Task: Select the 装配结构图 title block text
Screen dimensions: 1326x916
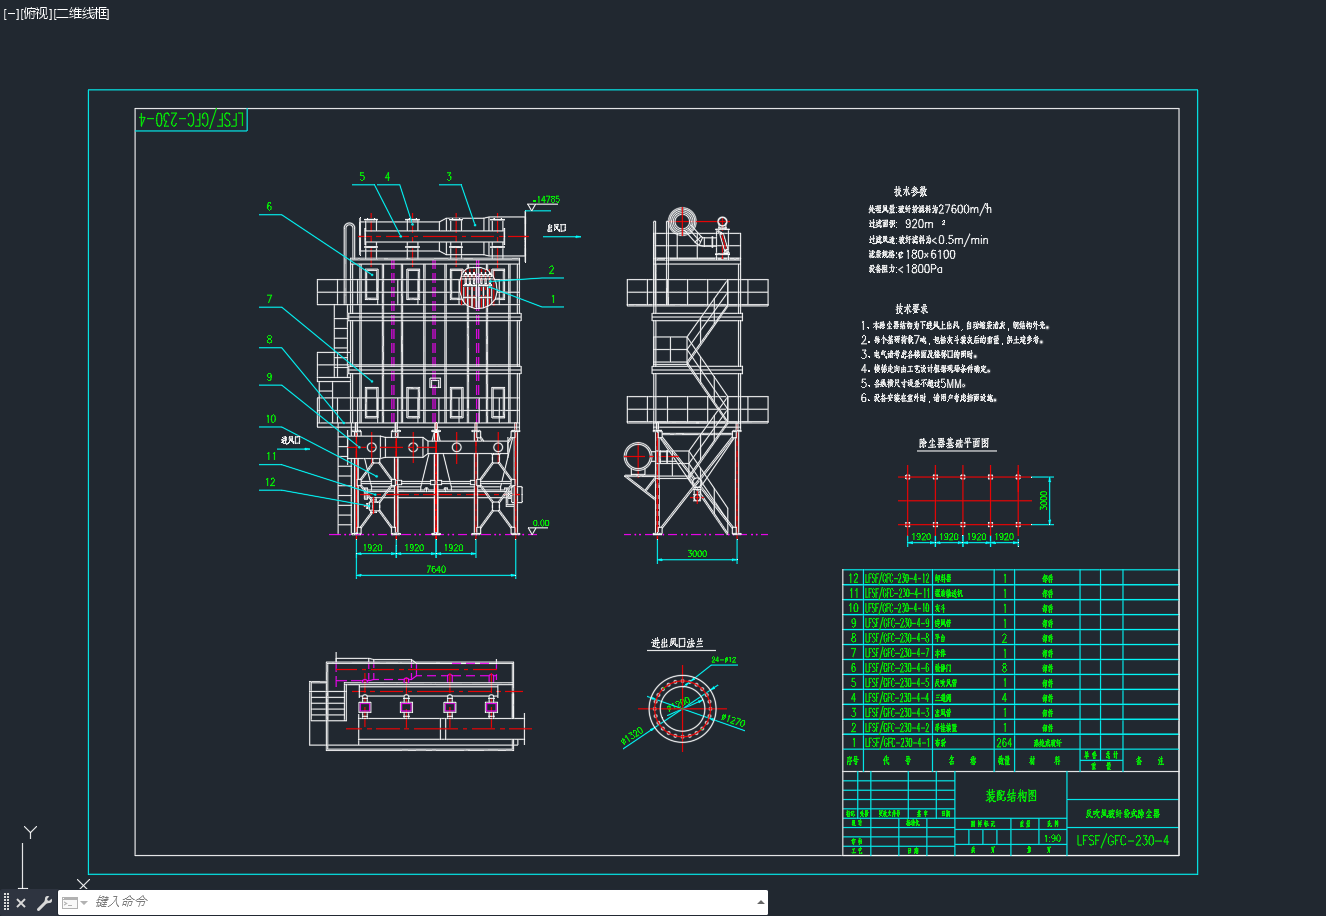Action: (x=1011, y=796)
